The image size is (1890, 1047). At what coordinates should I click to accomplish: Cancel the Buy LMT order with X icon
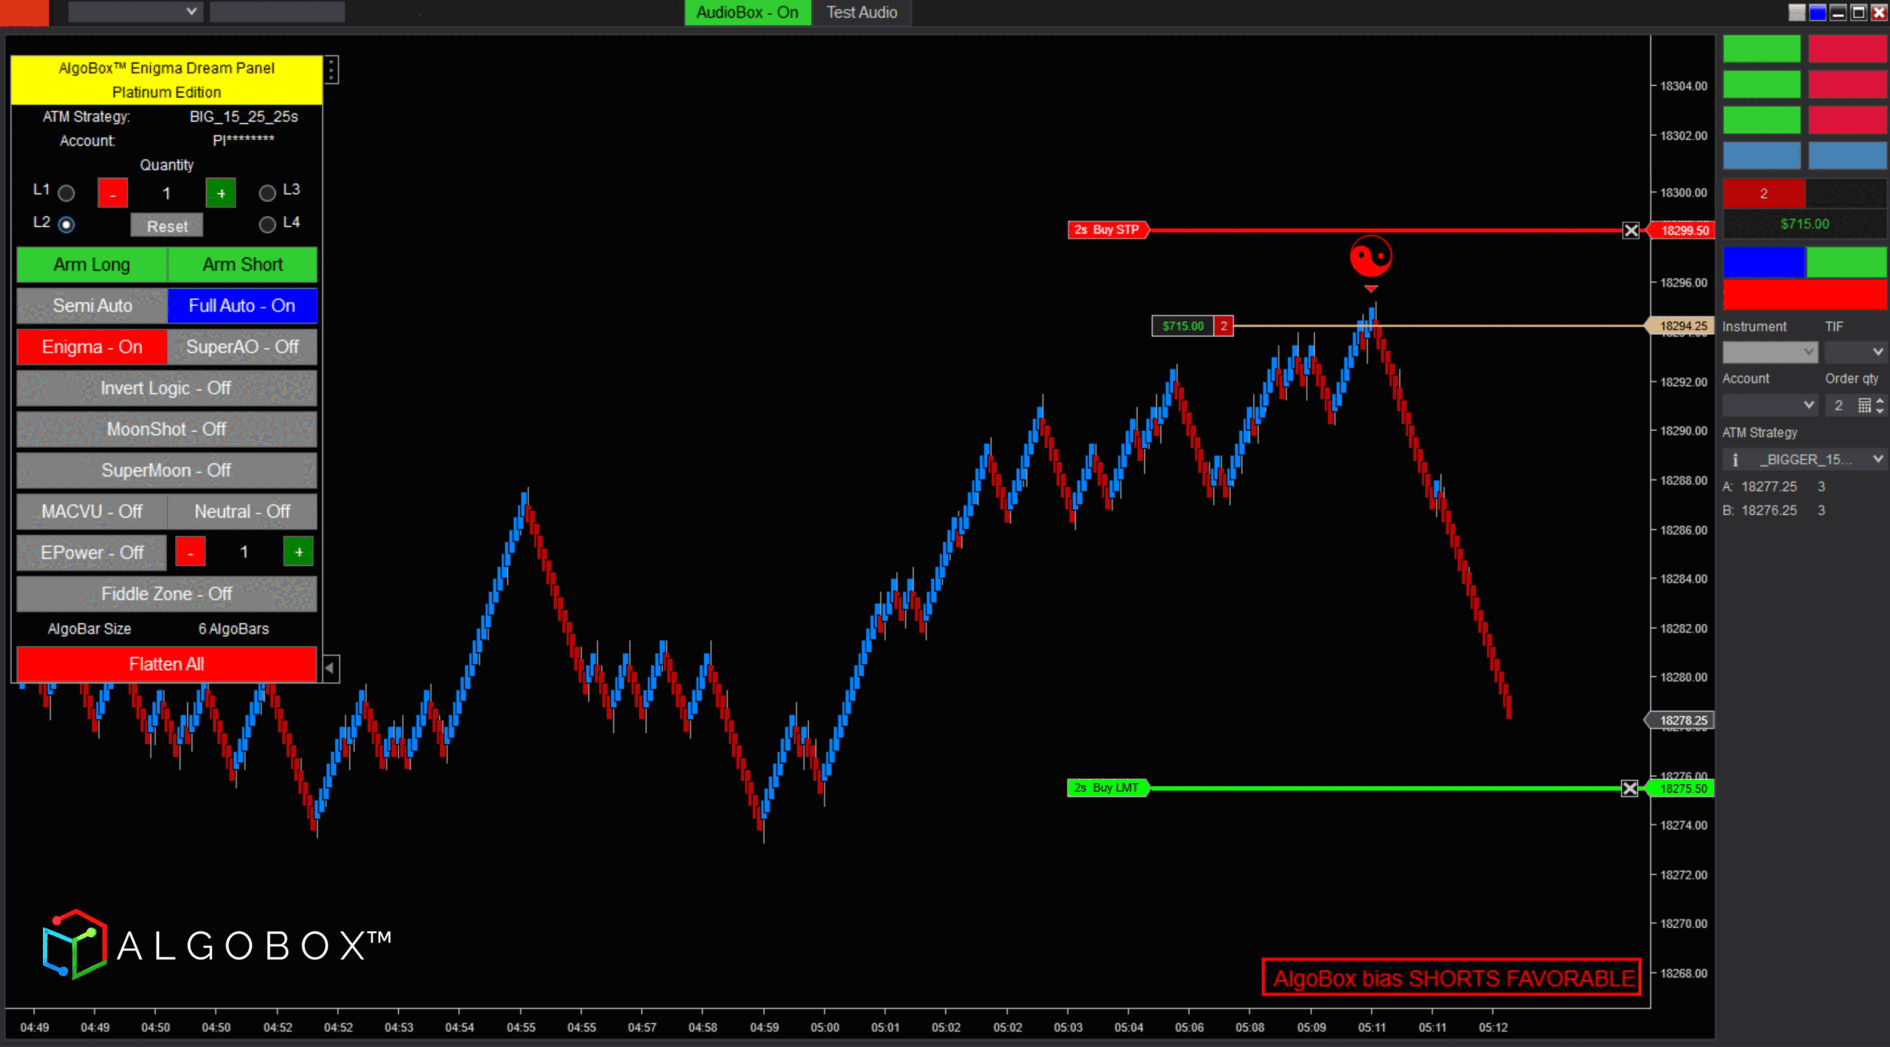1630,788
